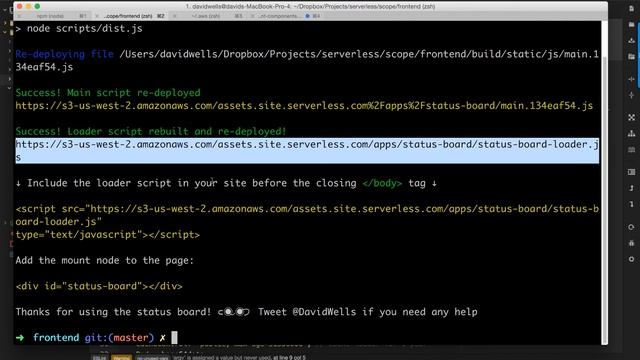Click the gear settings icon in the editor toolbar
Viewport: 640px width, 360px height.
pos(631,259)
